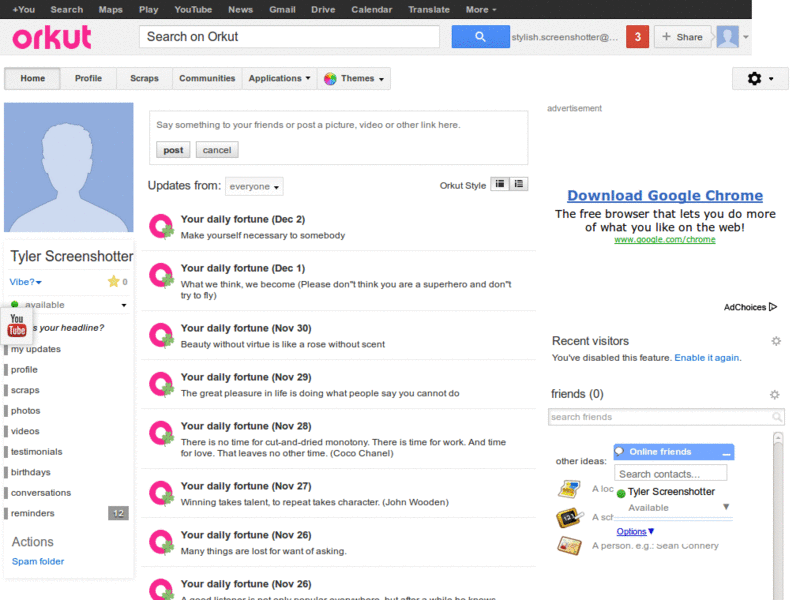Open the red notifications counter showing 3
The image size is (800, 600).
point(637,37)
